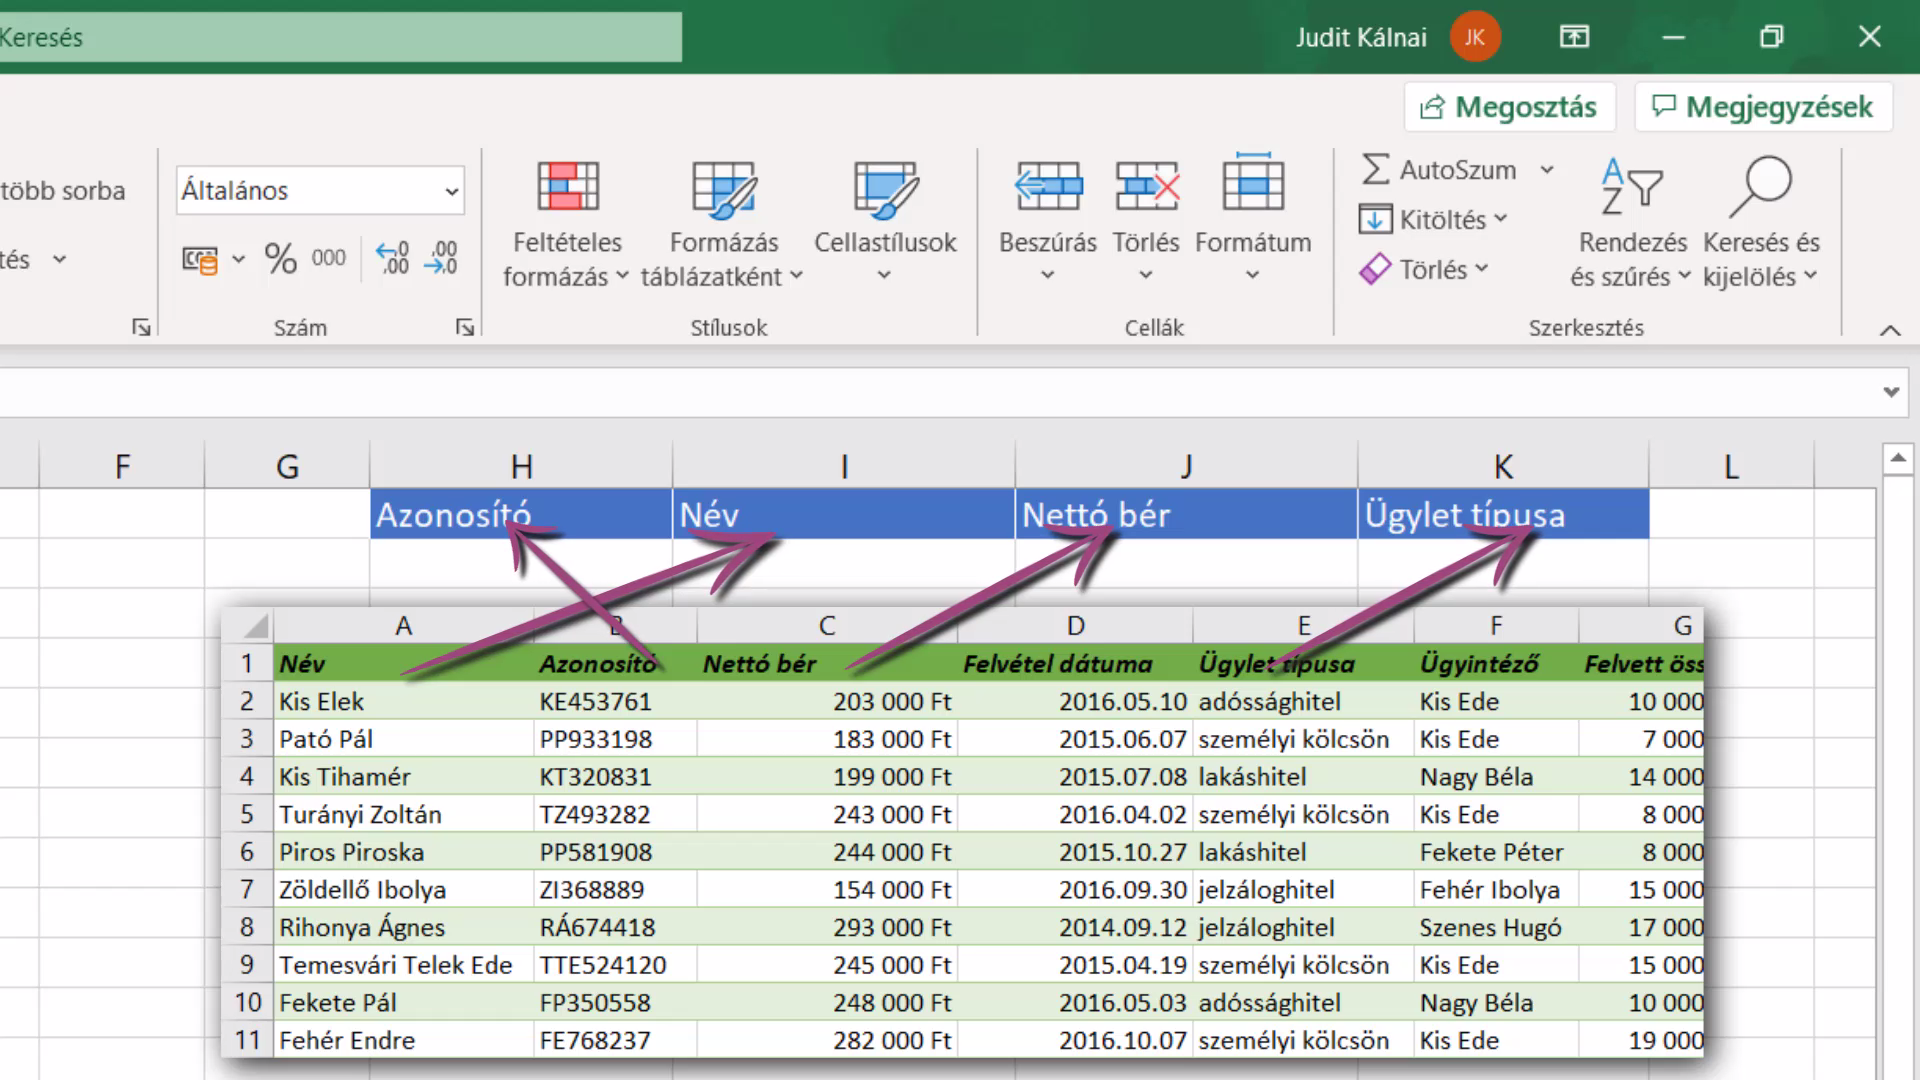Open Cellastílusok cell styles gallery
1920x1080 pixels.
coord(885,222)
